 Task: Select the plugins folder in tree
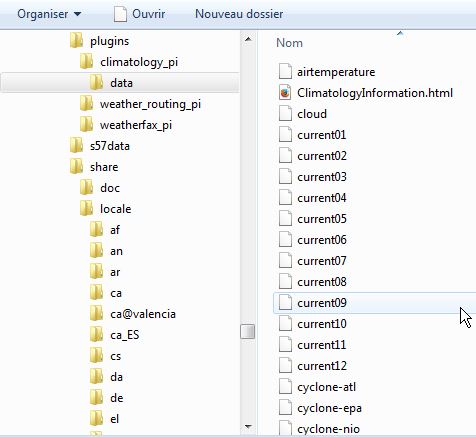tap(109, 41)
